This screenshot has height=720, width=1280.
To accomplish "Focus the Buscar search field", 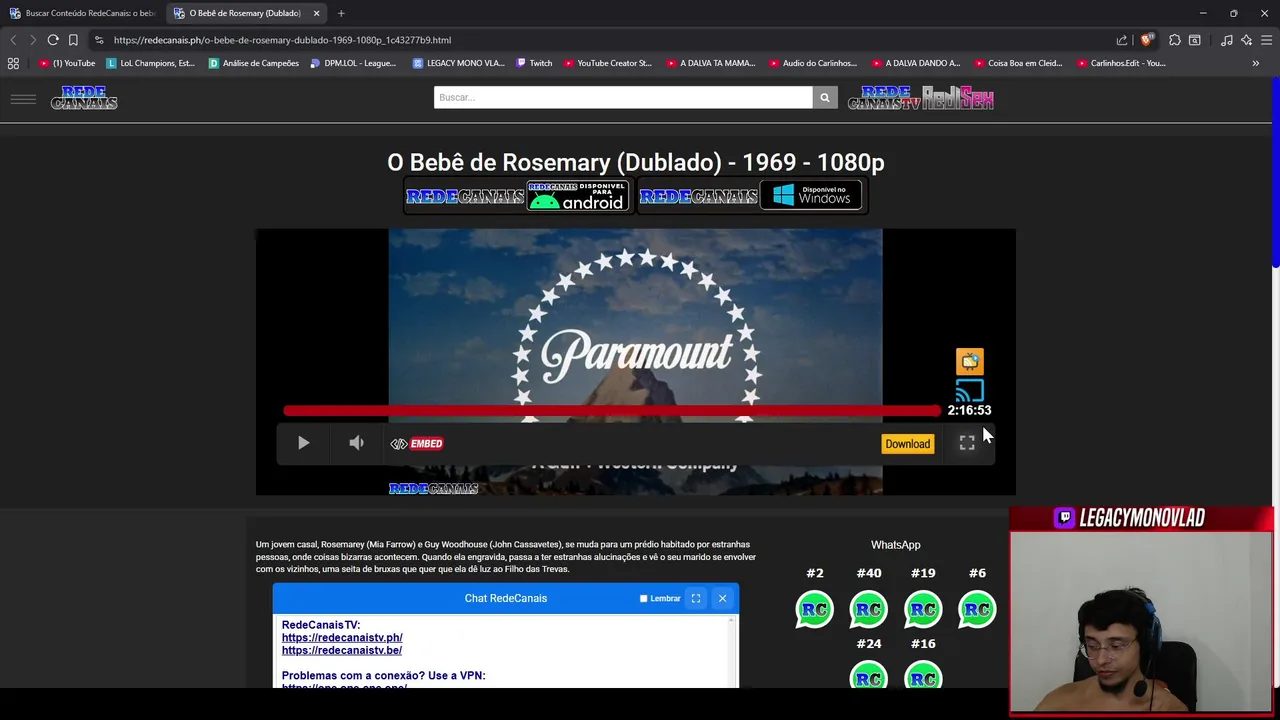I will [x=623, y=97].
